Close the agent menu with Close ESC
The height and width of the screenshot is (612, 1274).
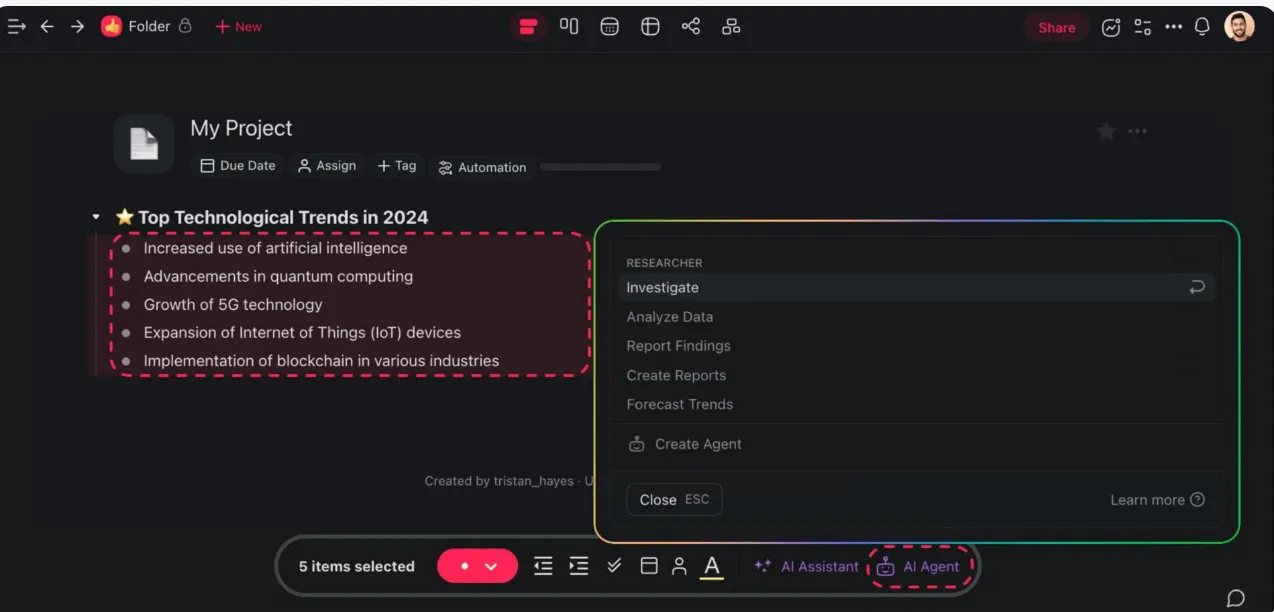tap(674, 500)
